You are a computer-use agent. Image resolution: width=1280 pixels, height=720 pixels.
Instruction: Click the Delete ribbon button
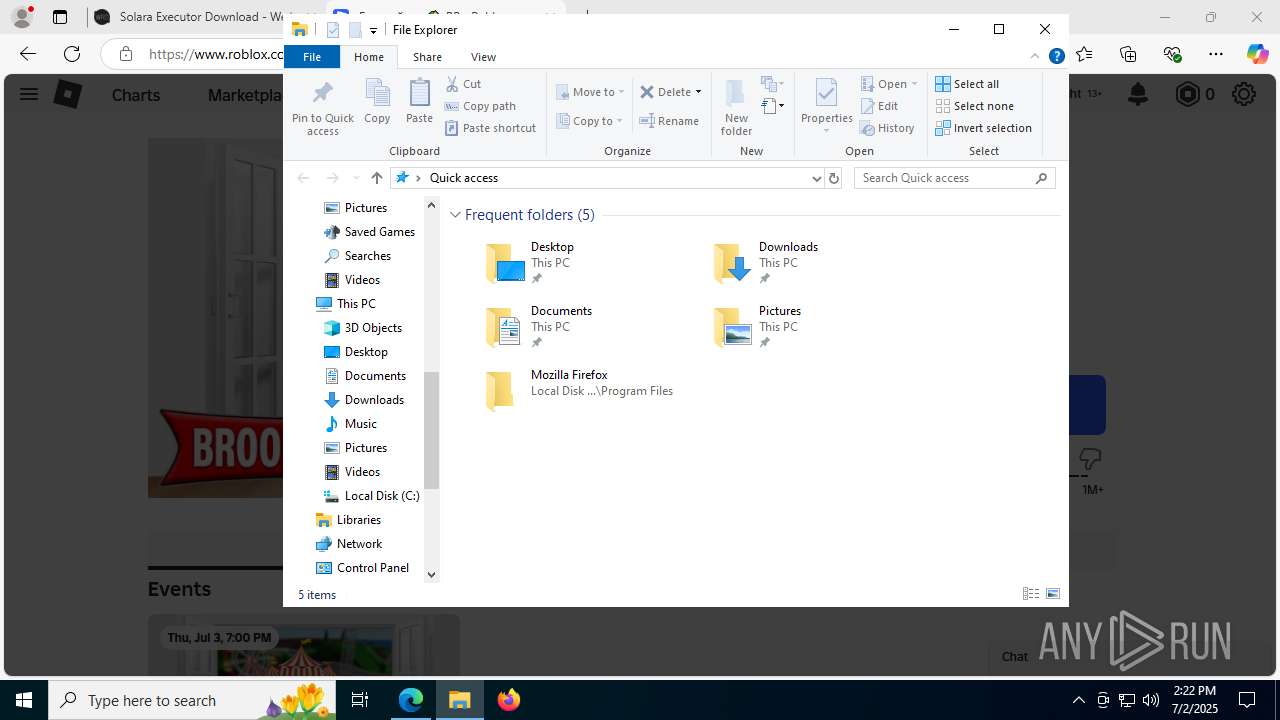point(666,92)
